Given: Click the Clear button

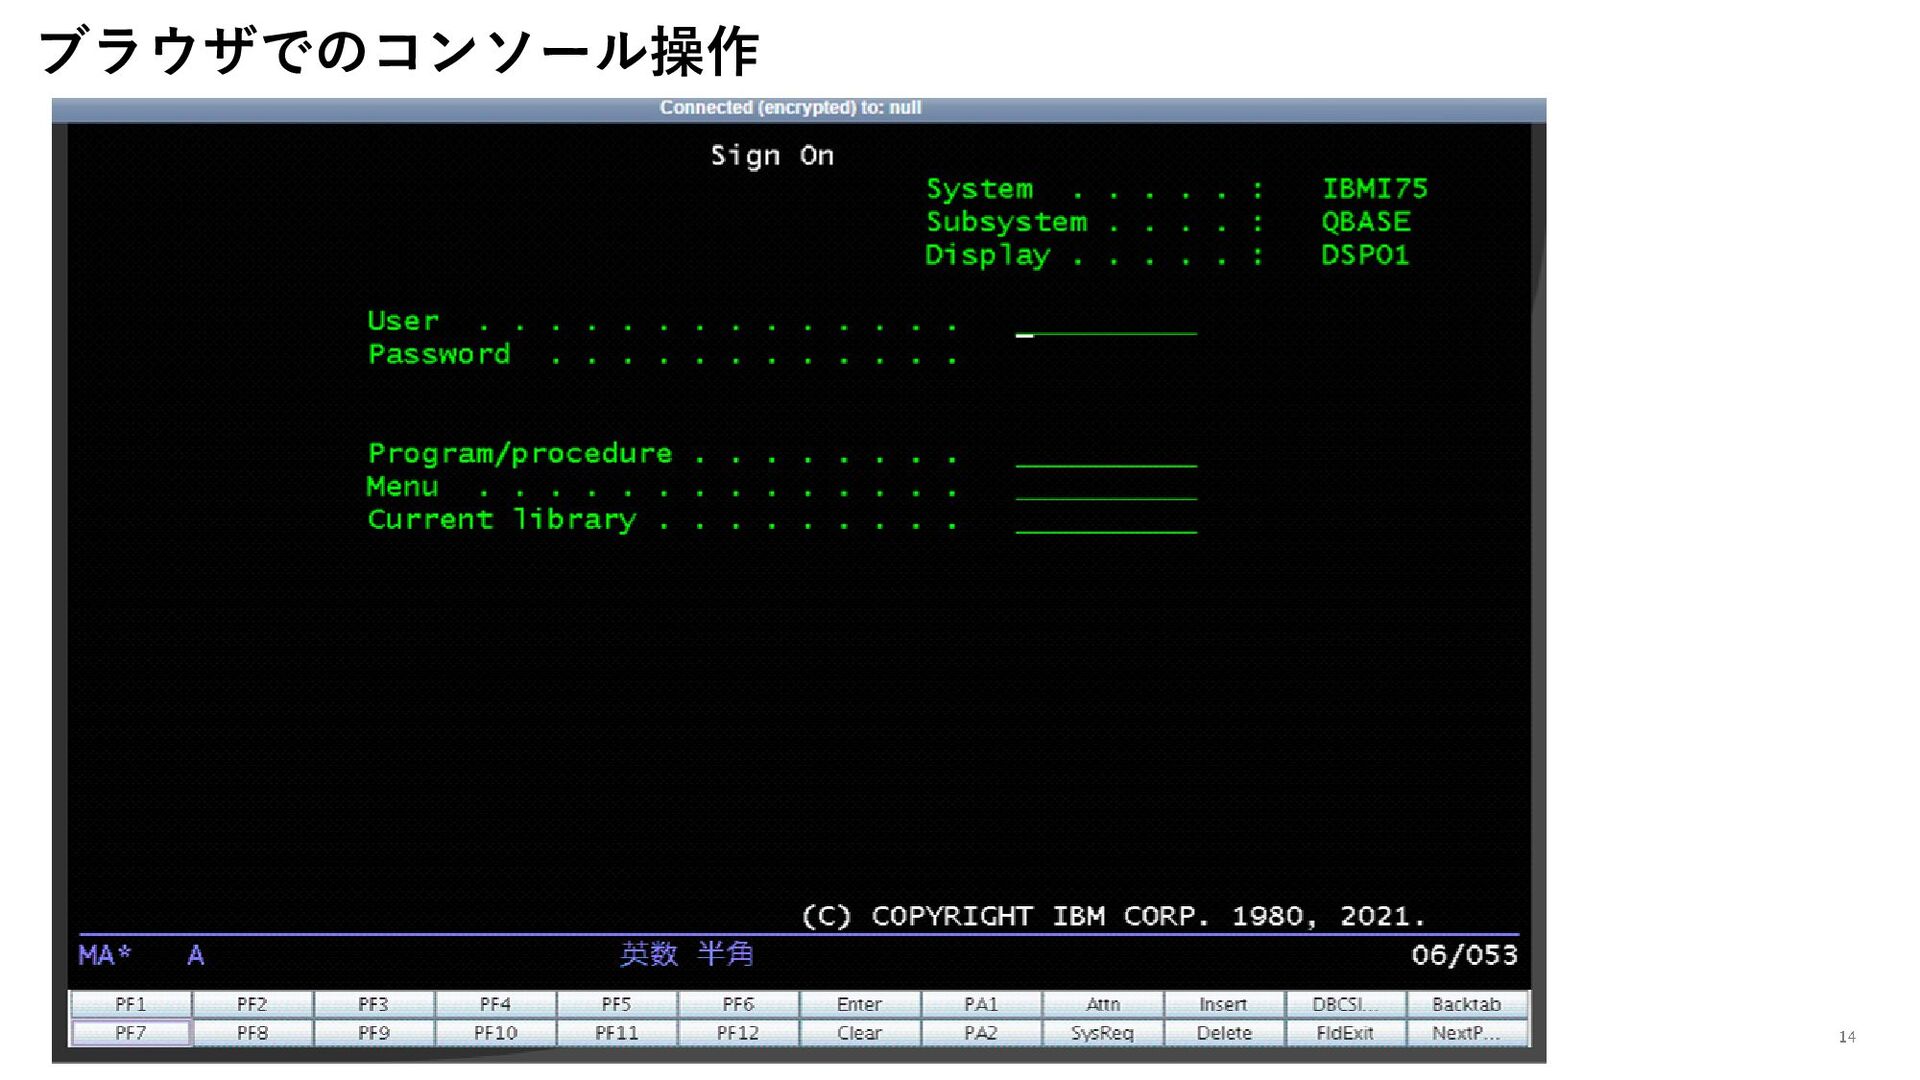Looking at the screenshot, I should coord(859,1033).
